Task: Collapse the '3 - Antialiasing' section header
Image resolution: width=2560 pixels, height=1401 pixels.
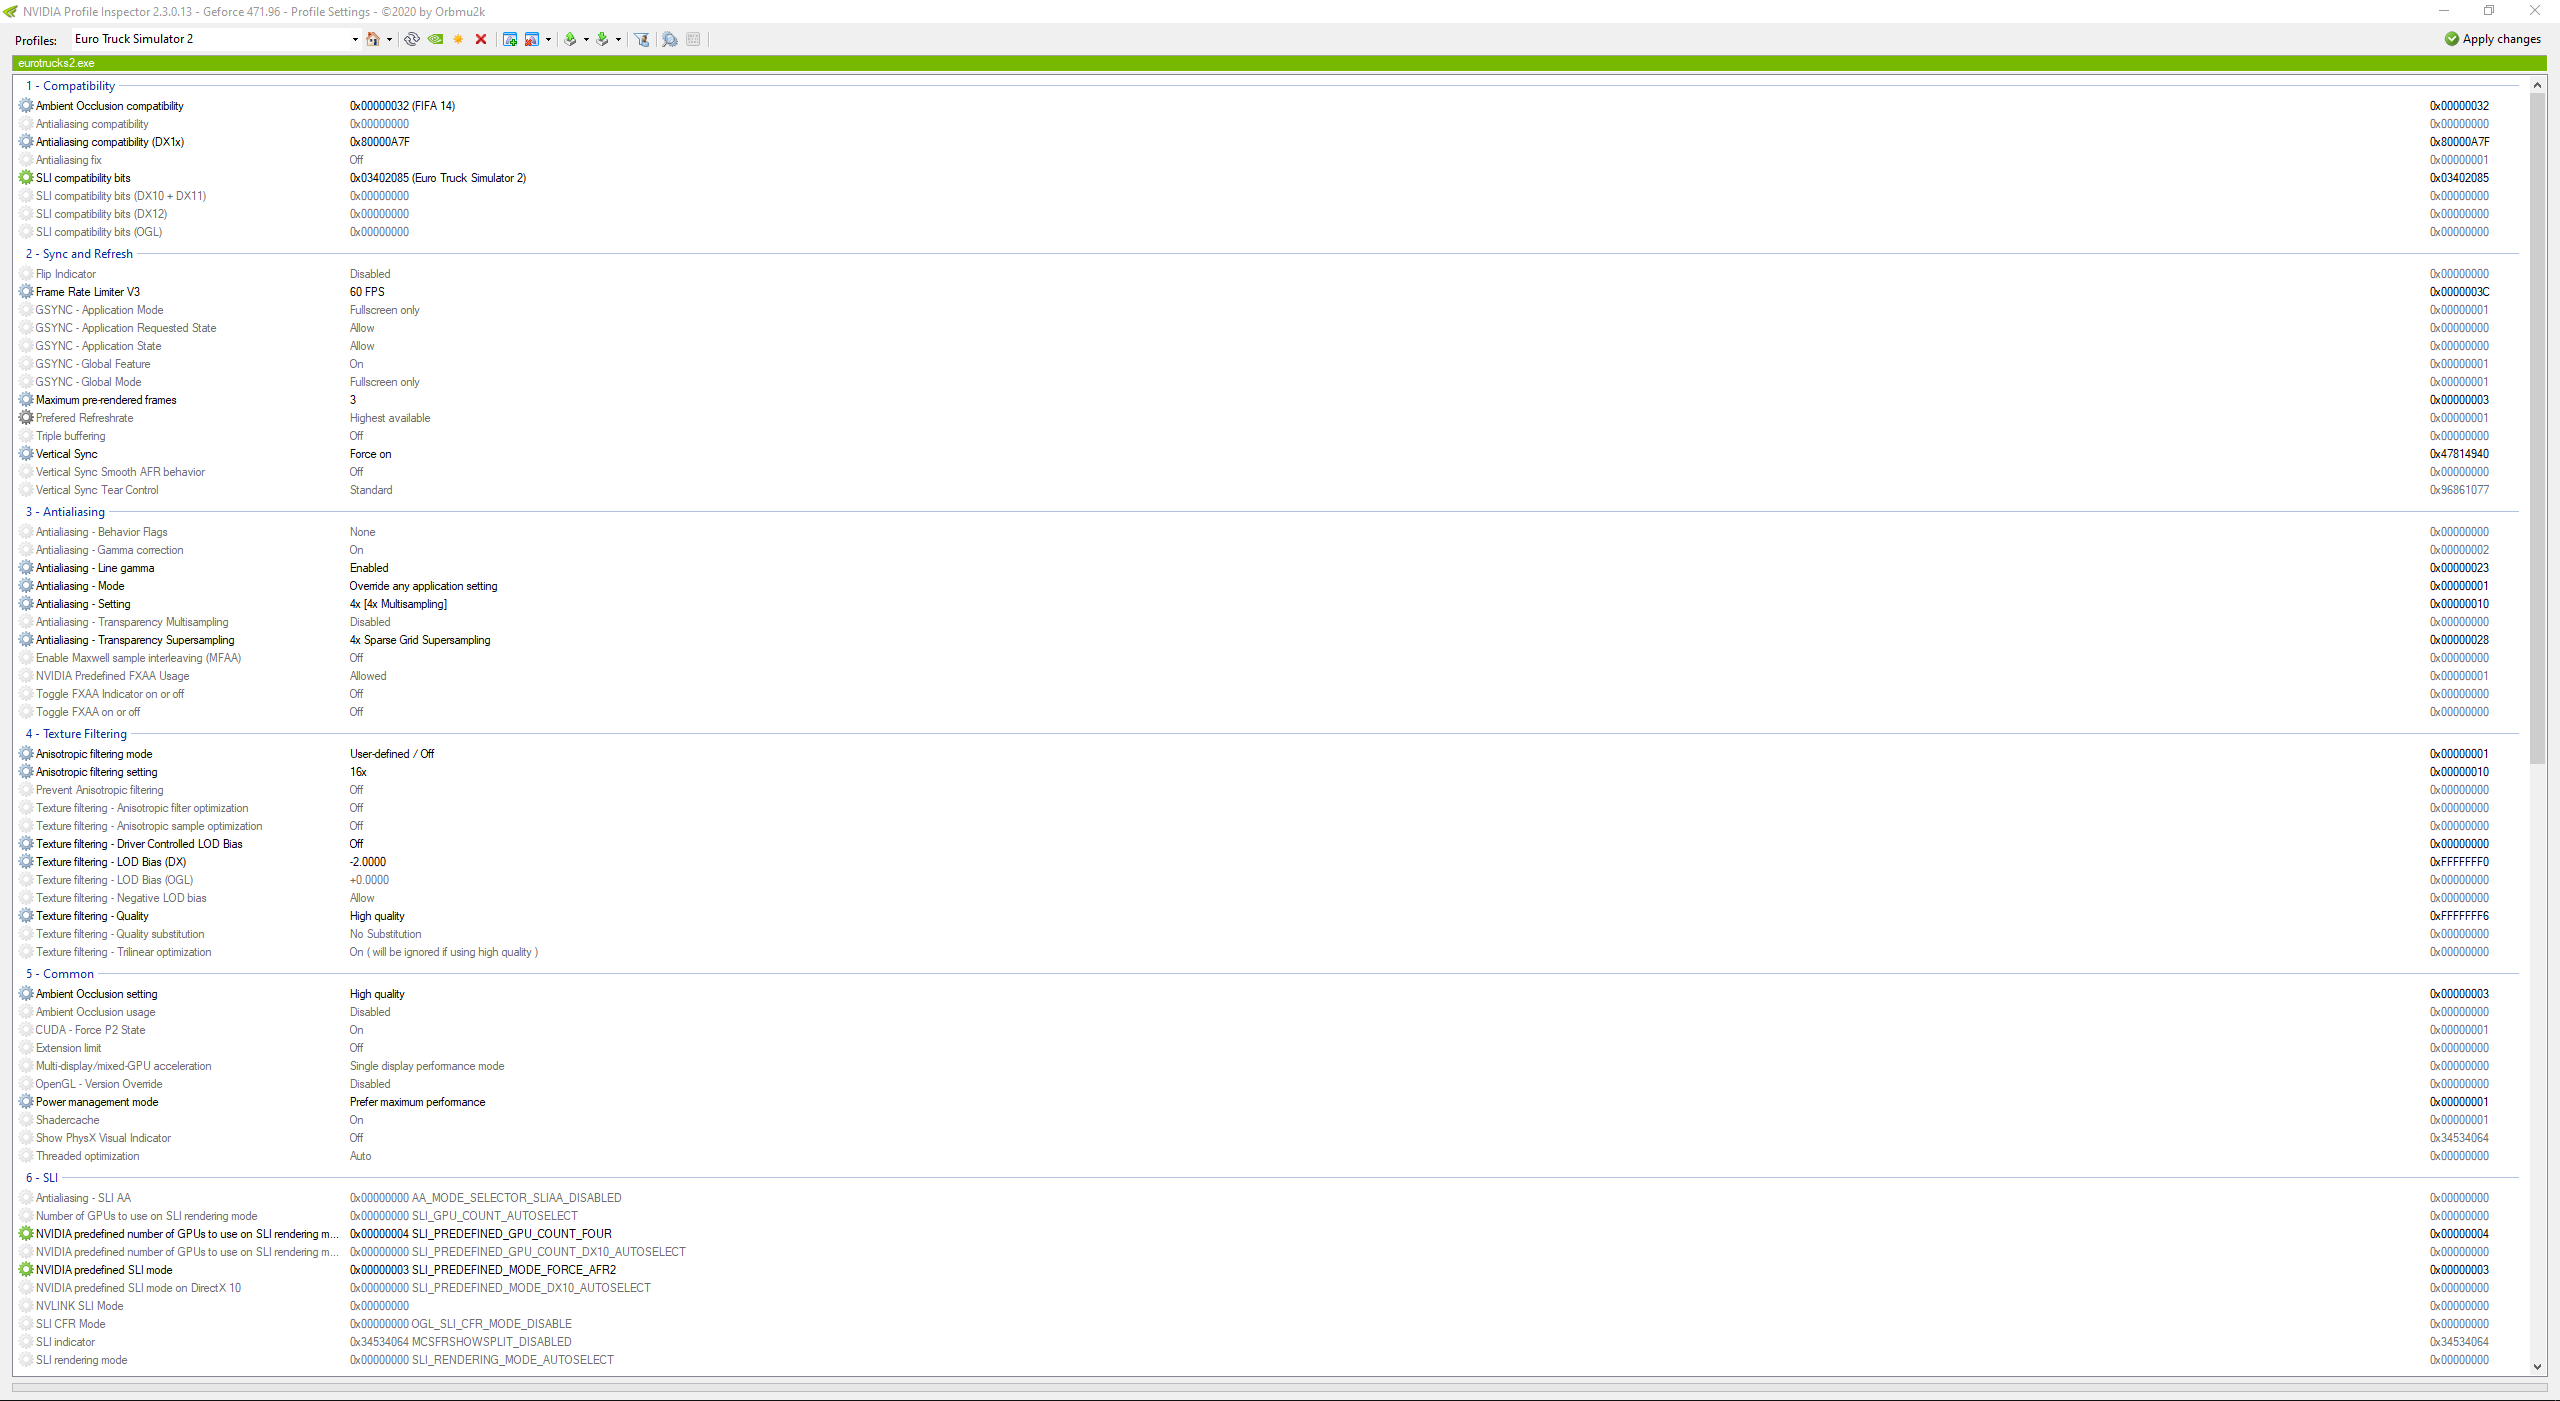Action: pyautogui.click(x=65, y=512)
